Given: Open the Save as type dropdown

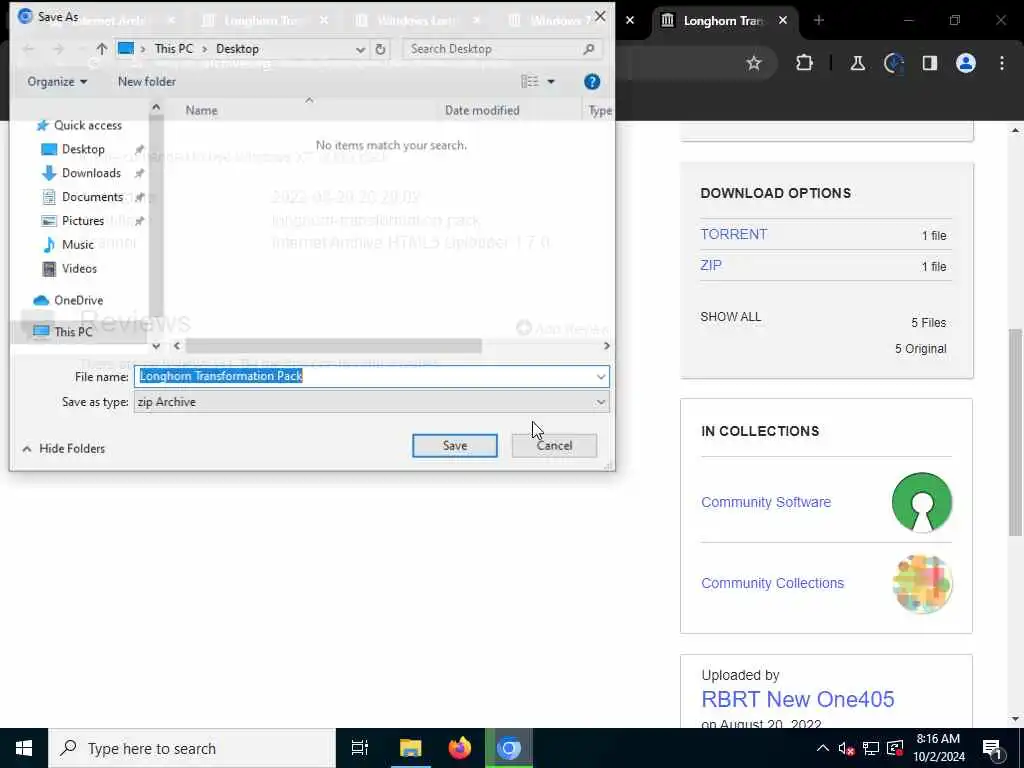Looking at the screenshot, I should [372, 402].
